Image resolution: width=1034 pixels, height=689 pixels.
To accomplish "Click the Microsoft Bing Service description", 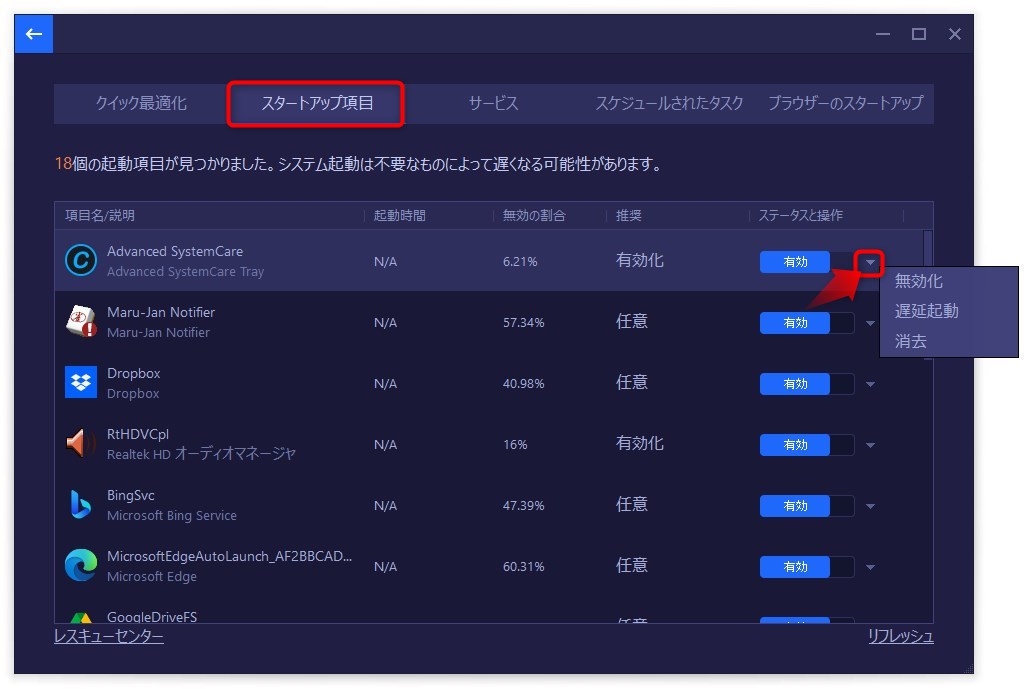I will click(171, 516).
